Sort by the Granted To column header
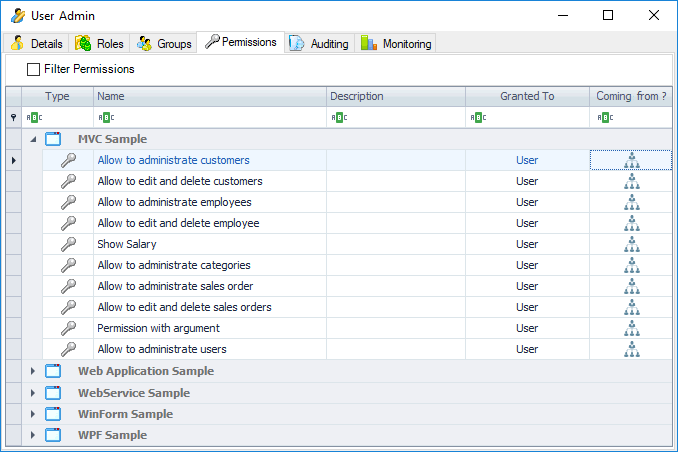Viewport: 678px width, 452px height. point(527,96)
